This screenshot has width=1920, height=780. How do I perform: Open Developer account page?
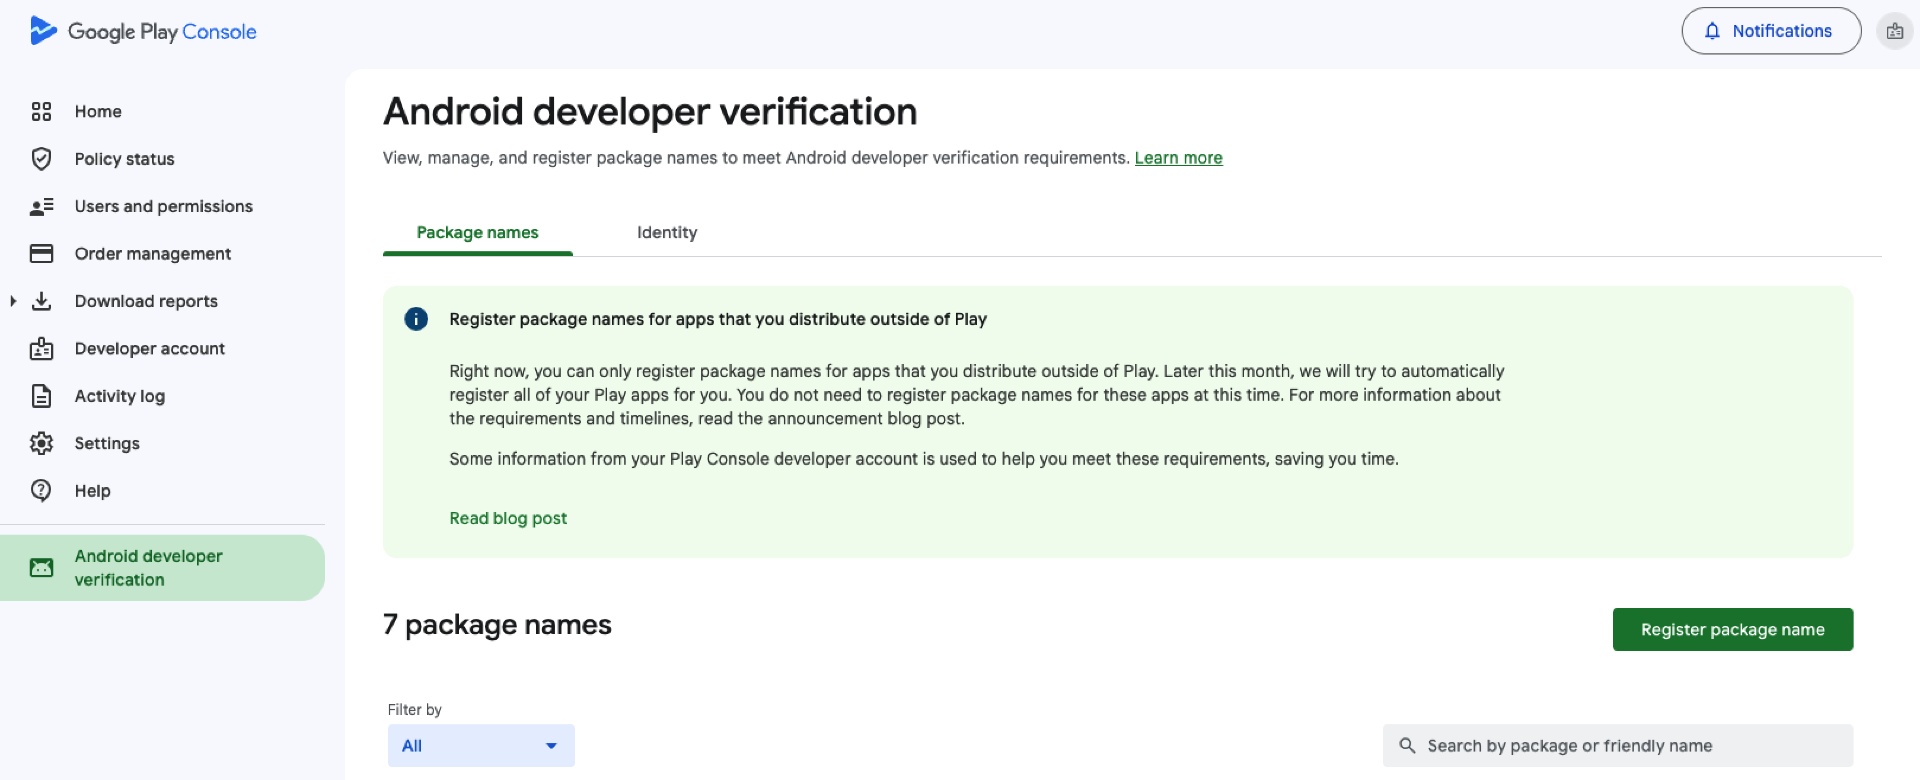149,349
